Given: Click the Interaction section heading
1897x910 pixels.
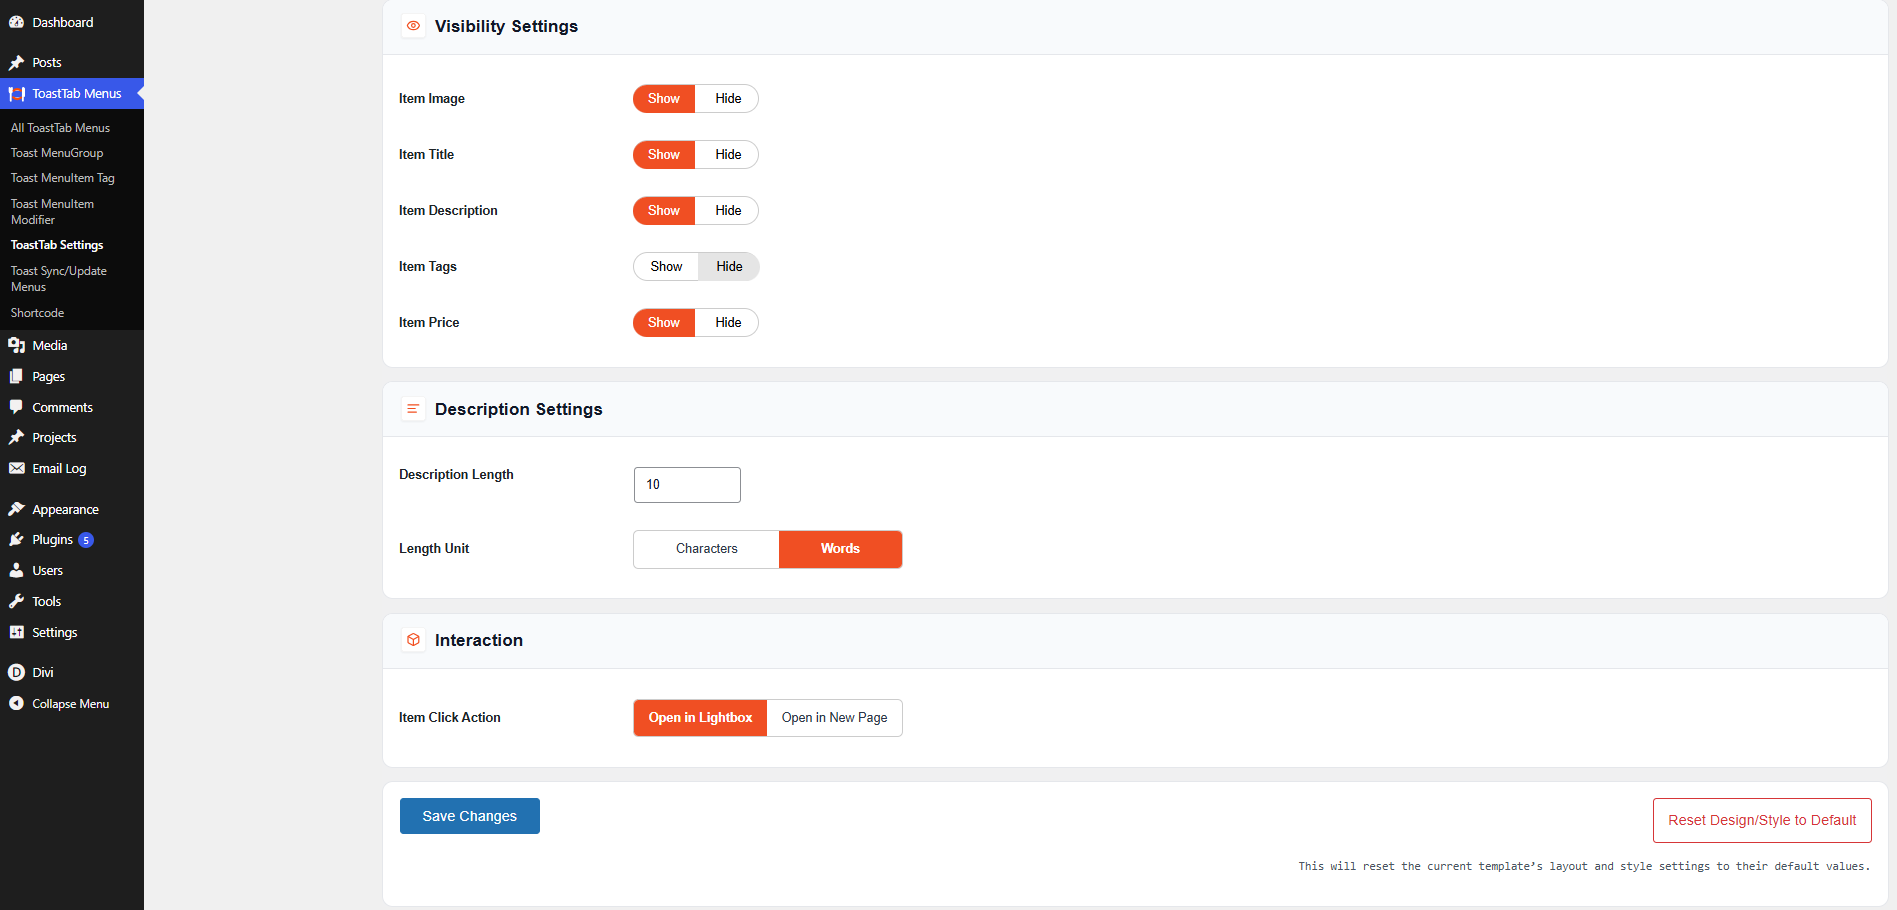Looking at the screenshot, I should click(x=479, y=640).
